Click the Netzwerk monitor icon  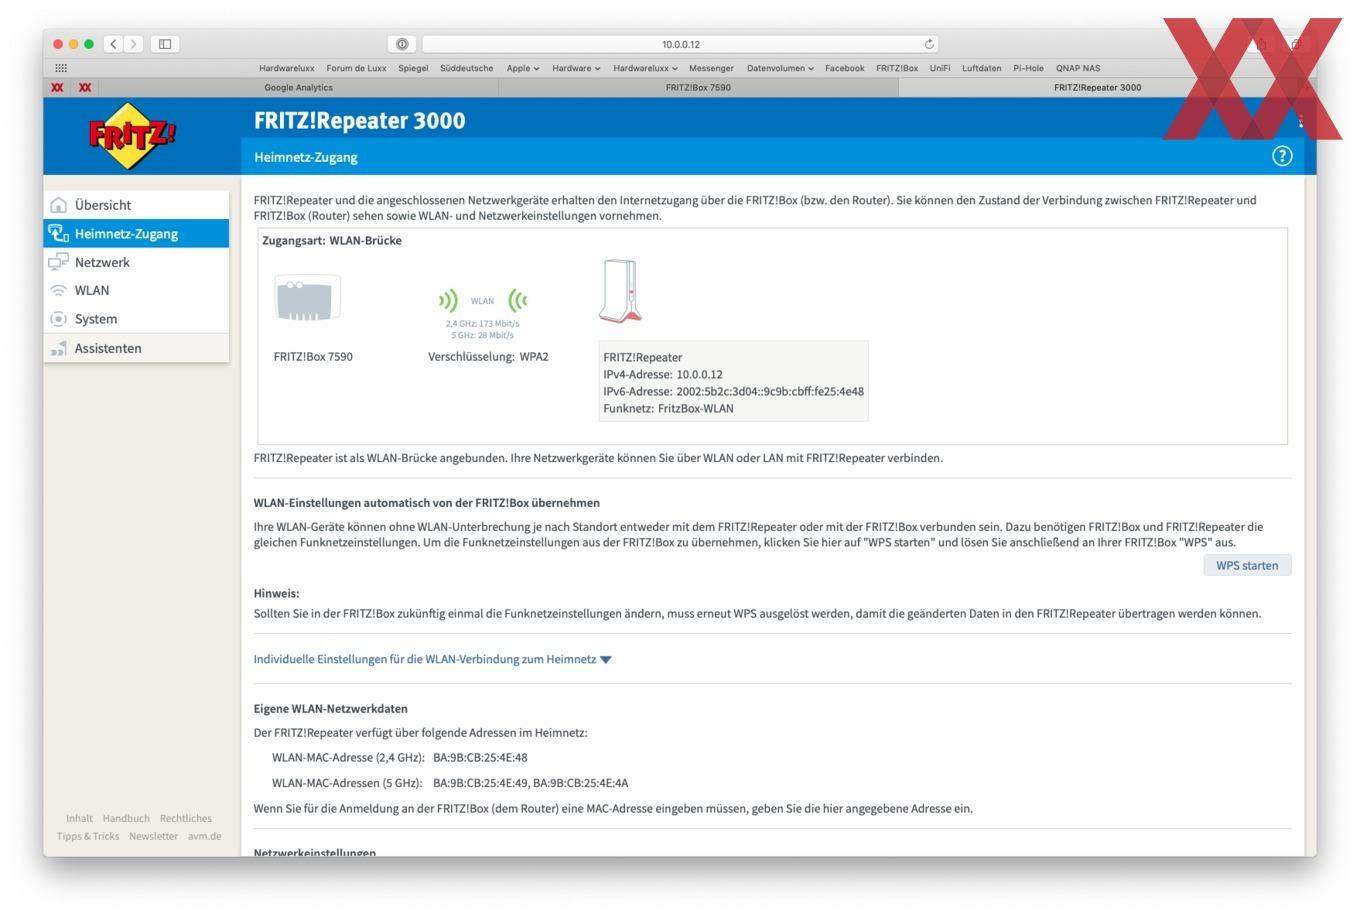click(59, 262)
